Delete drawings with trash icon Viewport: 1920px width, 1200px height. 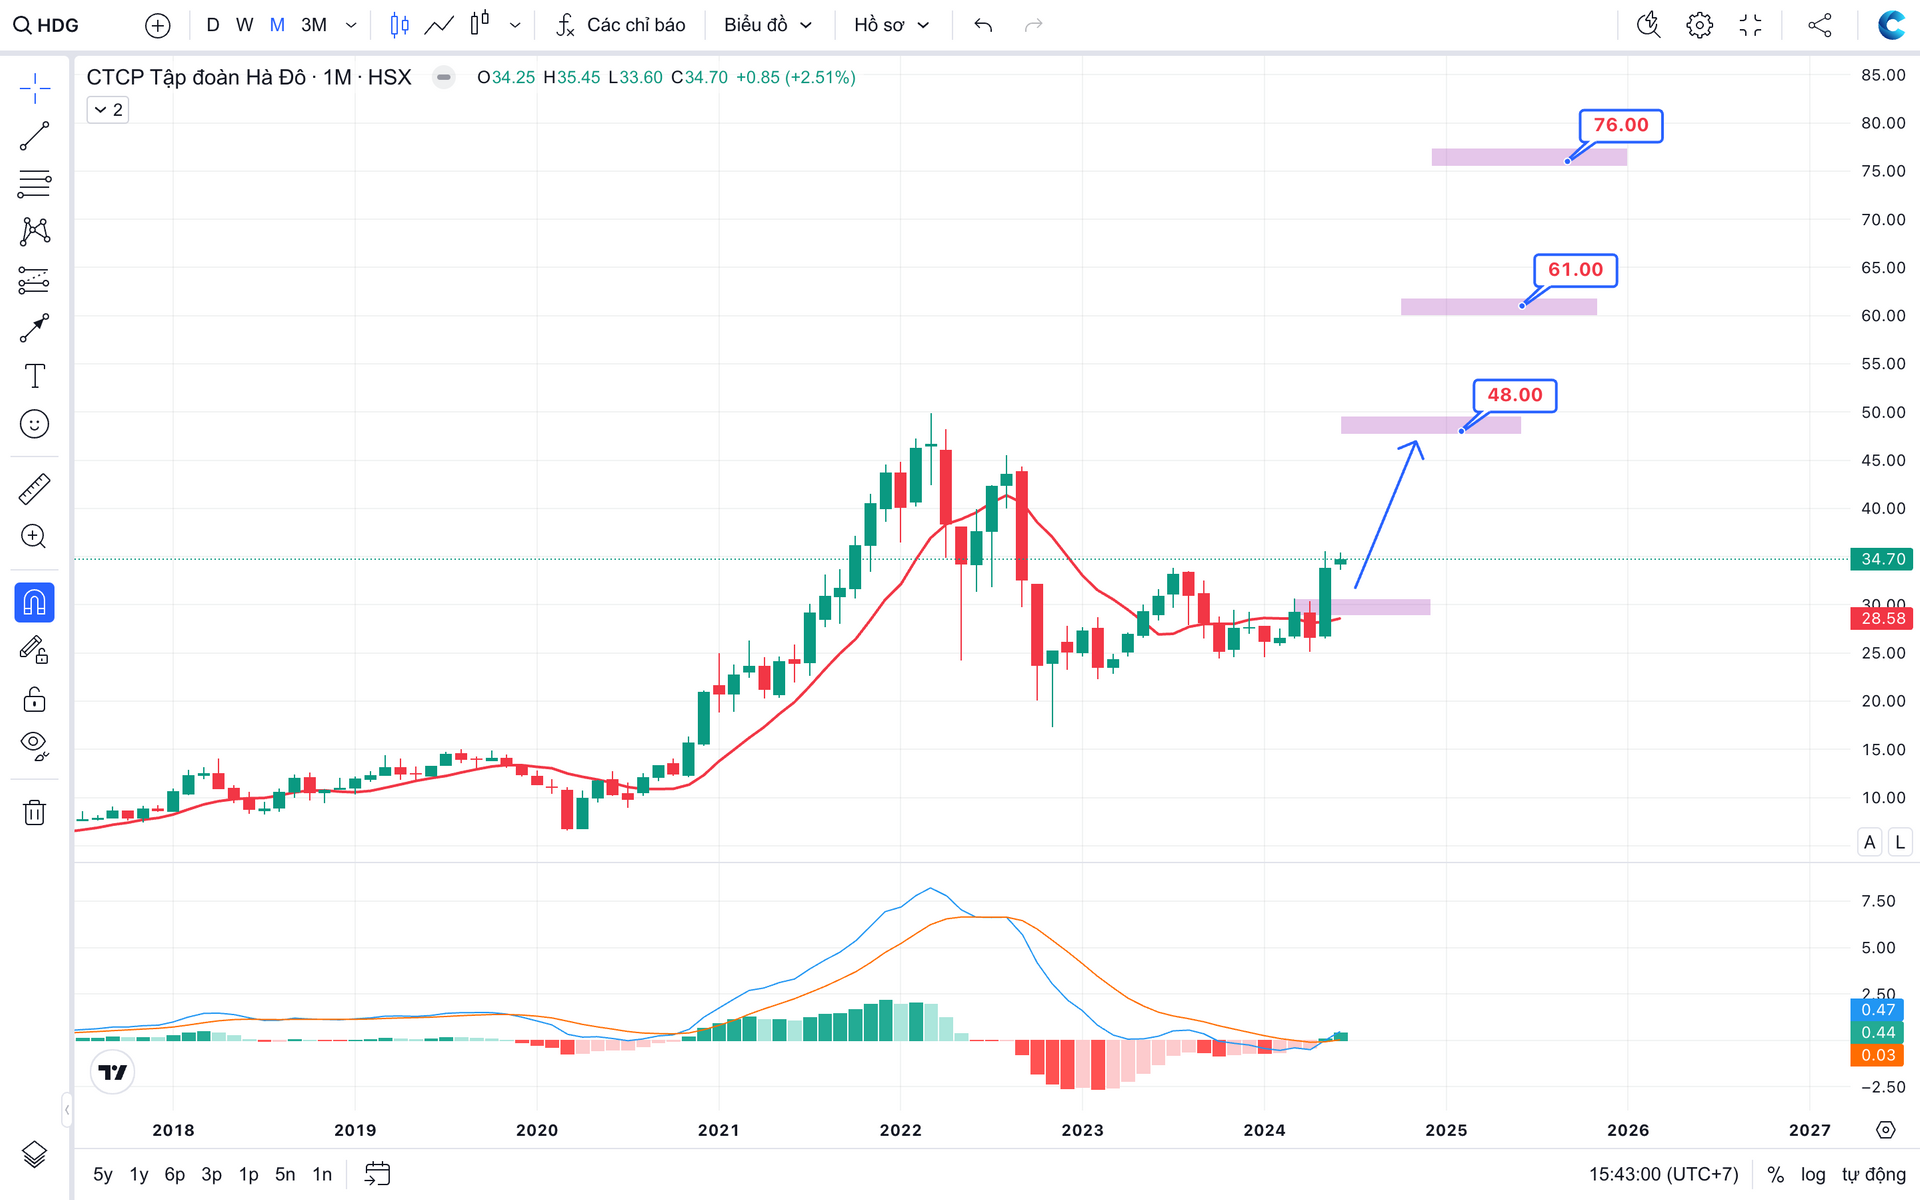coord(35,812)
